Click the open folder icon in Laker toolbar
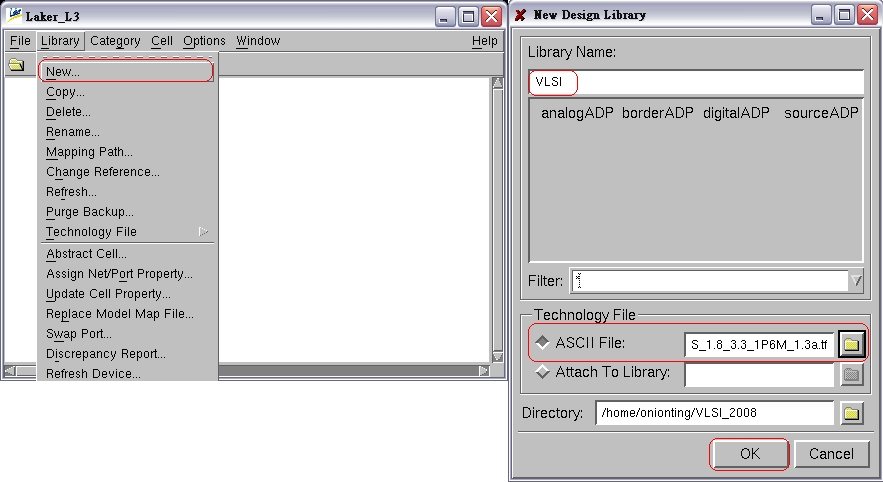The image size is (883, 482). (x=16, y=65)
